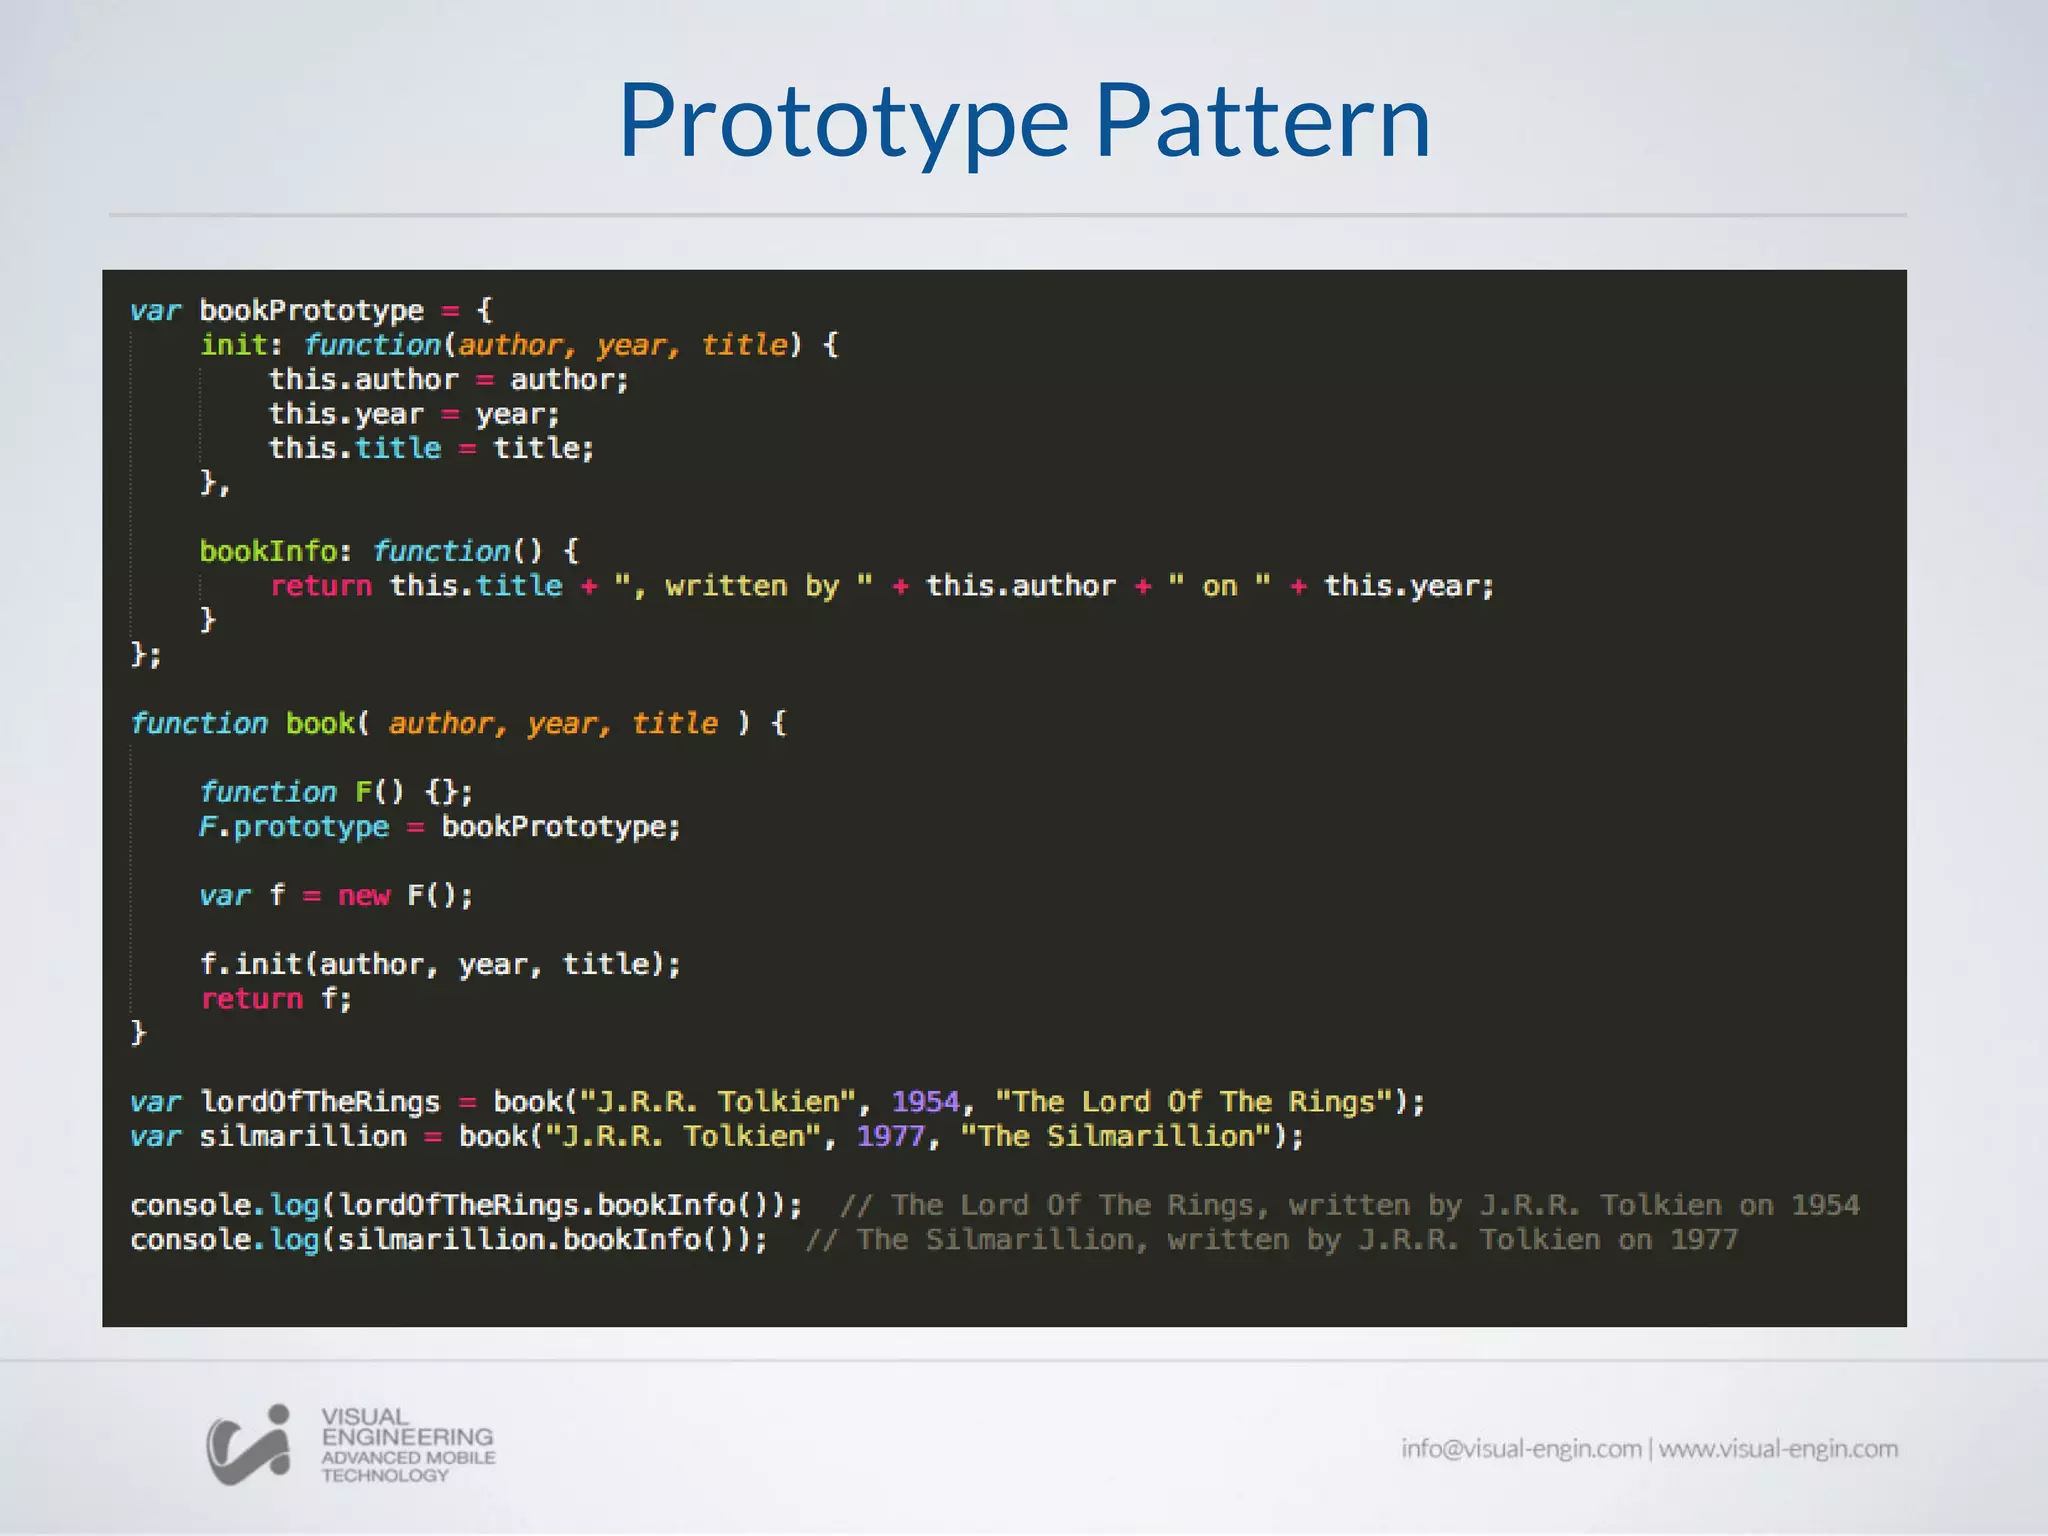Click the 'this.year = year;' line
The height and width of the screenshot is (1536, 2048).
pos(414,414)
